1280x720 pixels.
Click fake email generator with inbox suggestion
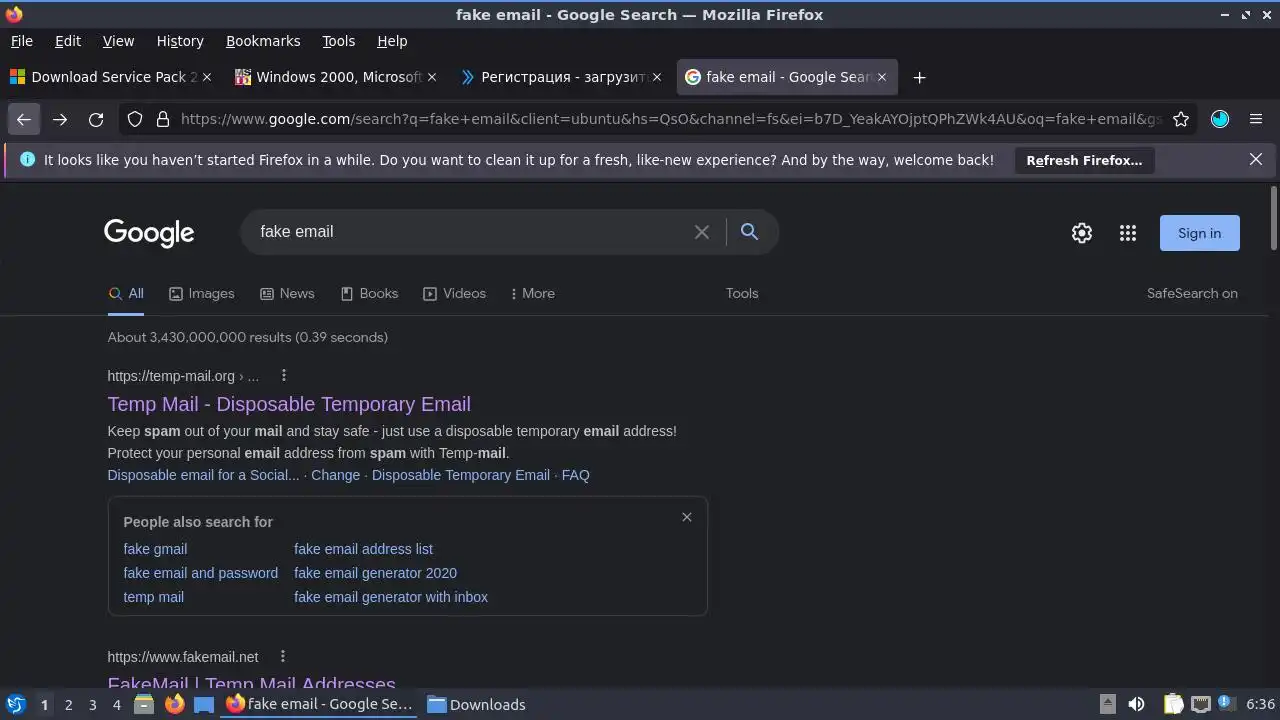[x=391, y=597]
